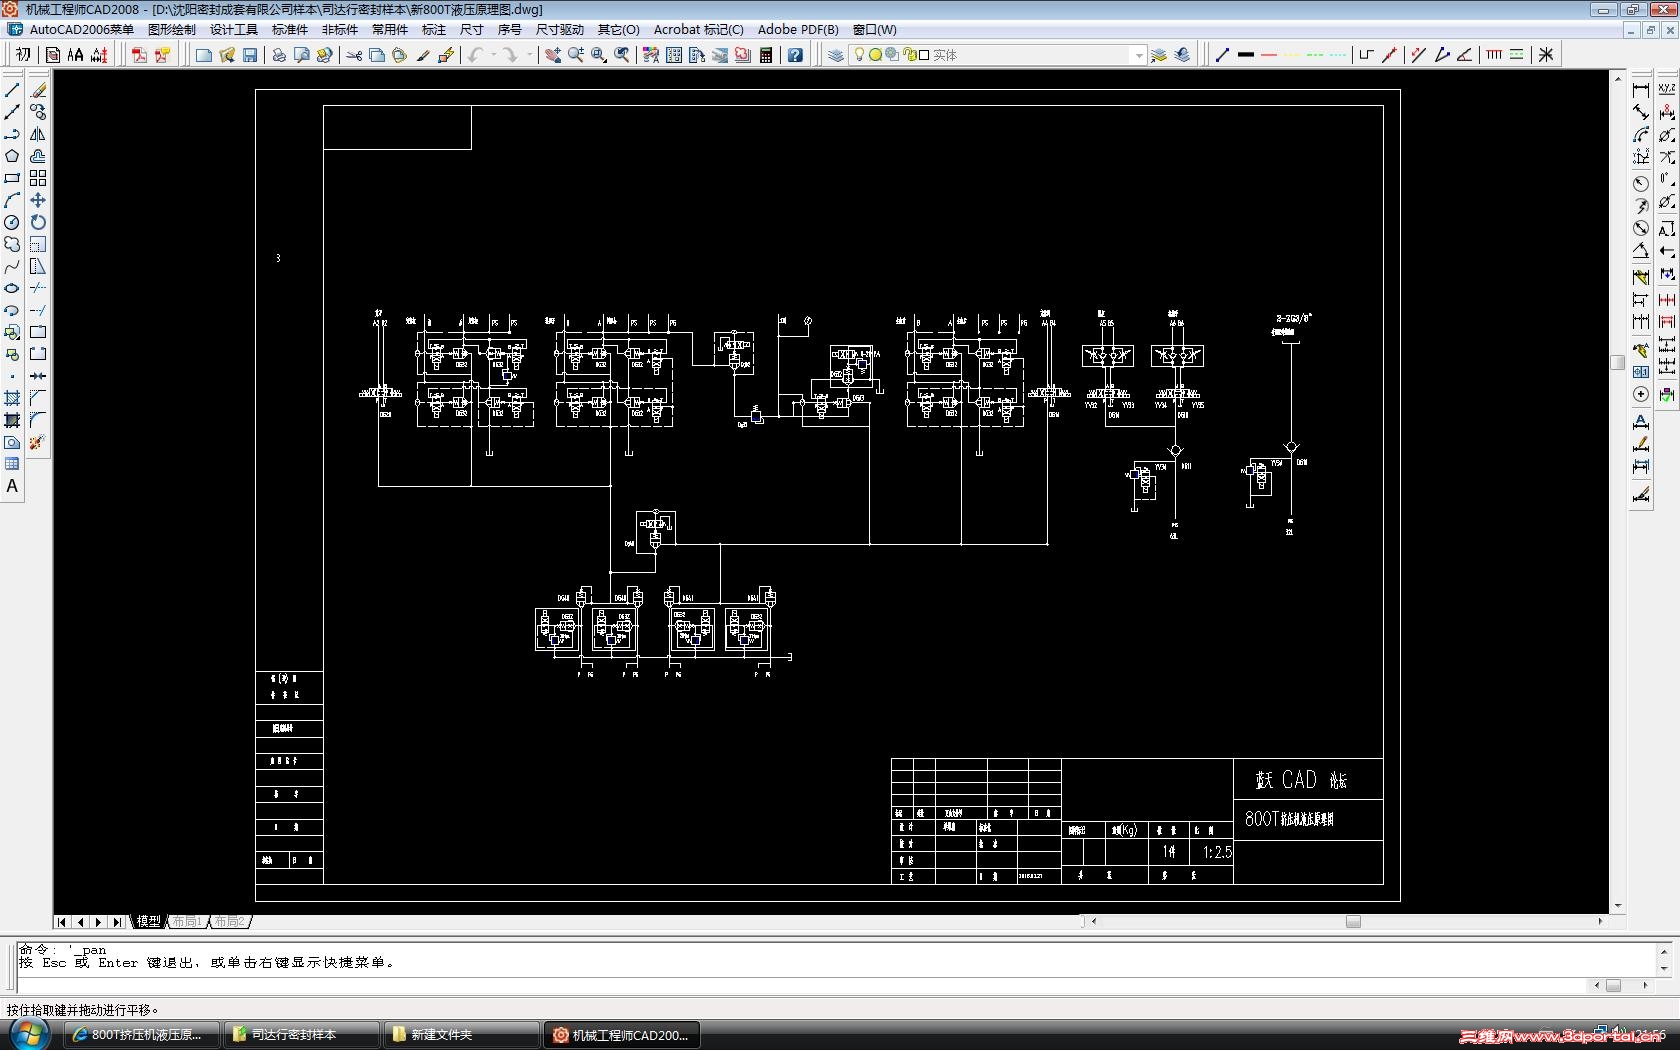
Task: Select the Line drawing tool
Action: 12,90
